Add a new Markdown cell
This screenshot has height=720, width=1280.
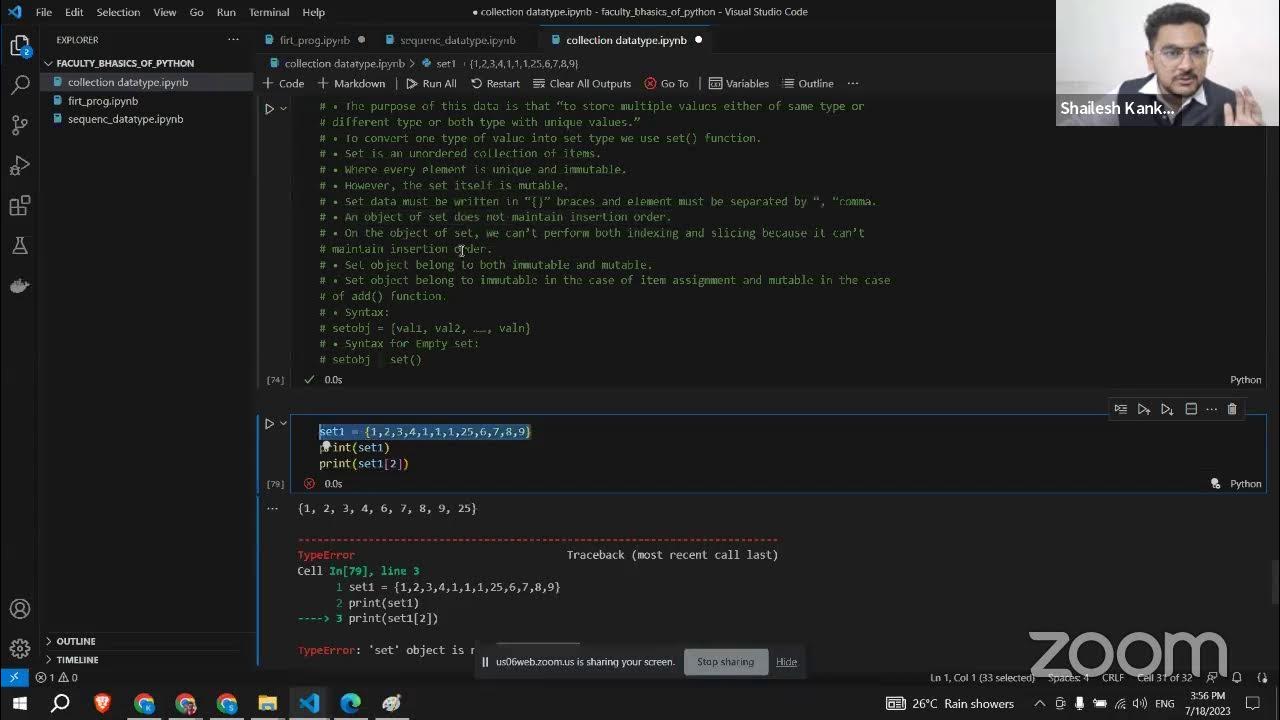point(351,83)
